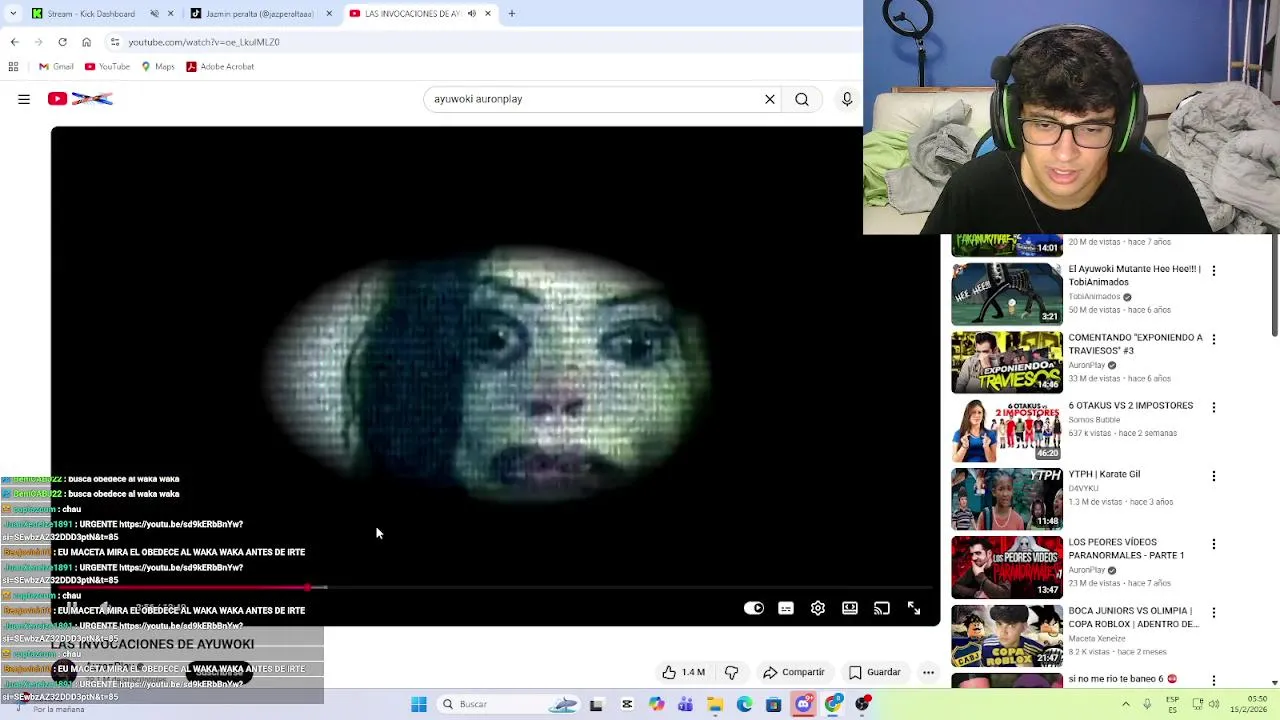Screen dimensions: 1280x720
Task: Open LOS PEORES VIDEOS PARANORMALES thumbnail
Action: click(1007, 567)
